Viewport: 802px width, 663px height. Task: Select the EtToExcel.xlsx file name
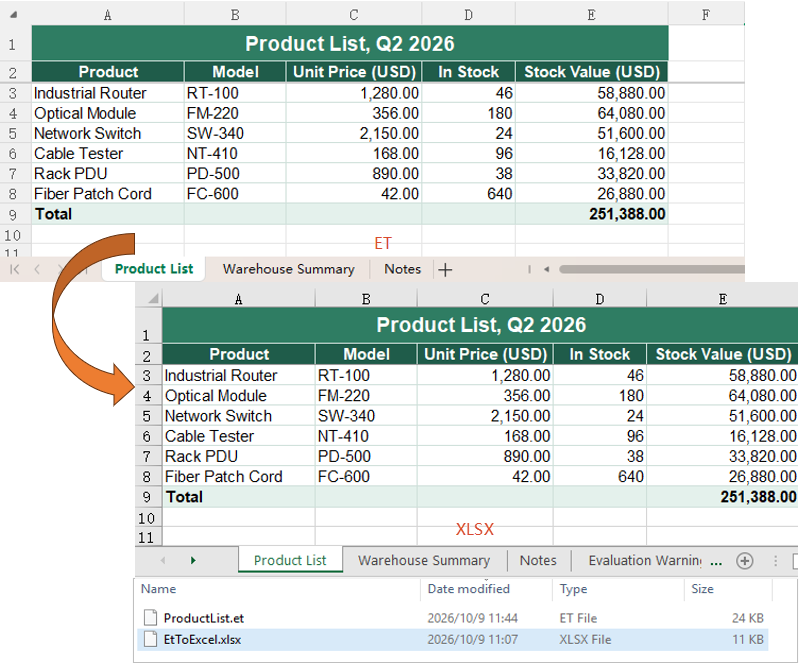202,639
